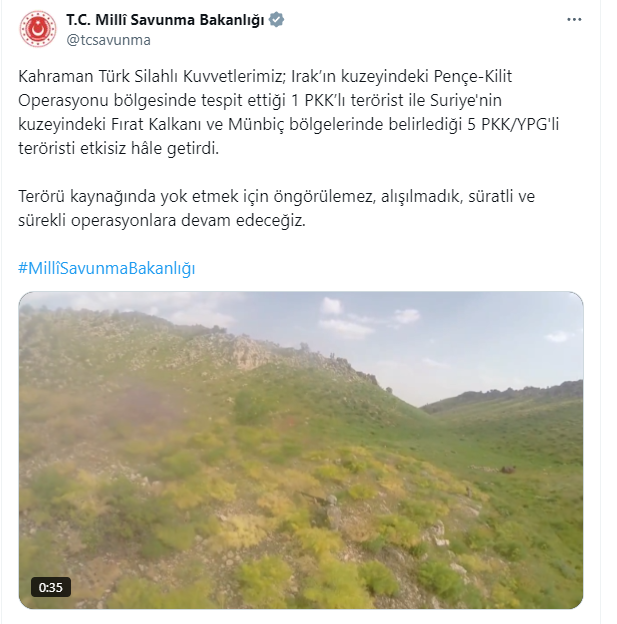Open the Ministry's red emblem profile picture
This screenshot has width=617, height=624.
click(x=38, y=29)
